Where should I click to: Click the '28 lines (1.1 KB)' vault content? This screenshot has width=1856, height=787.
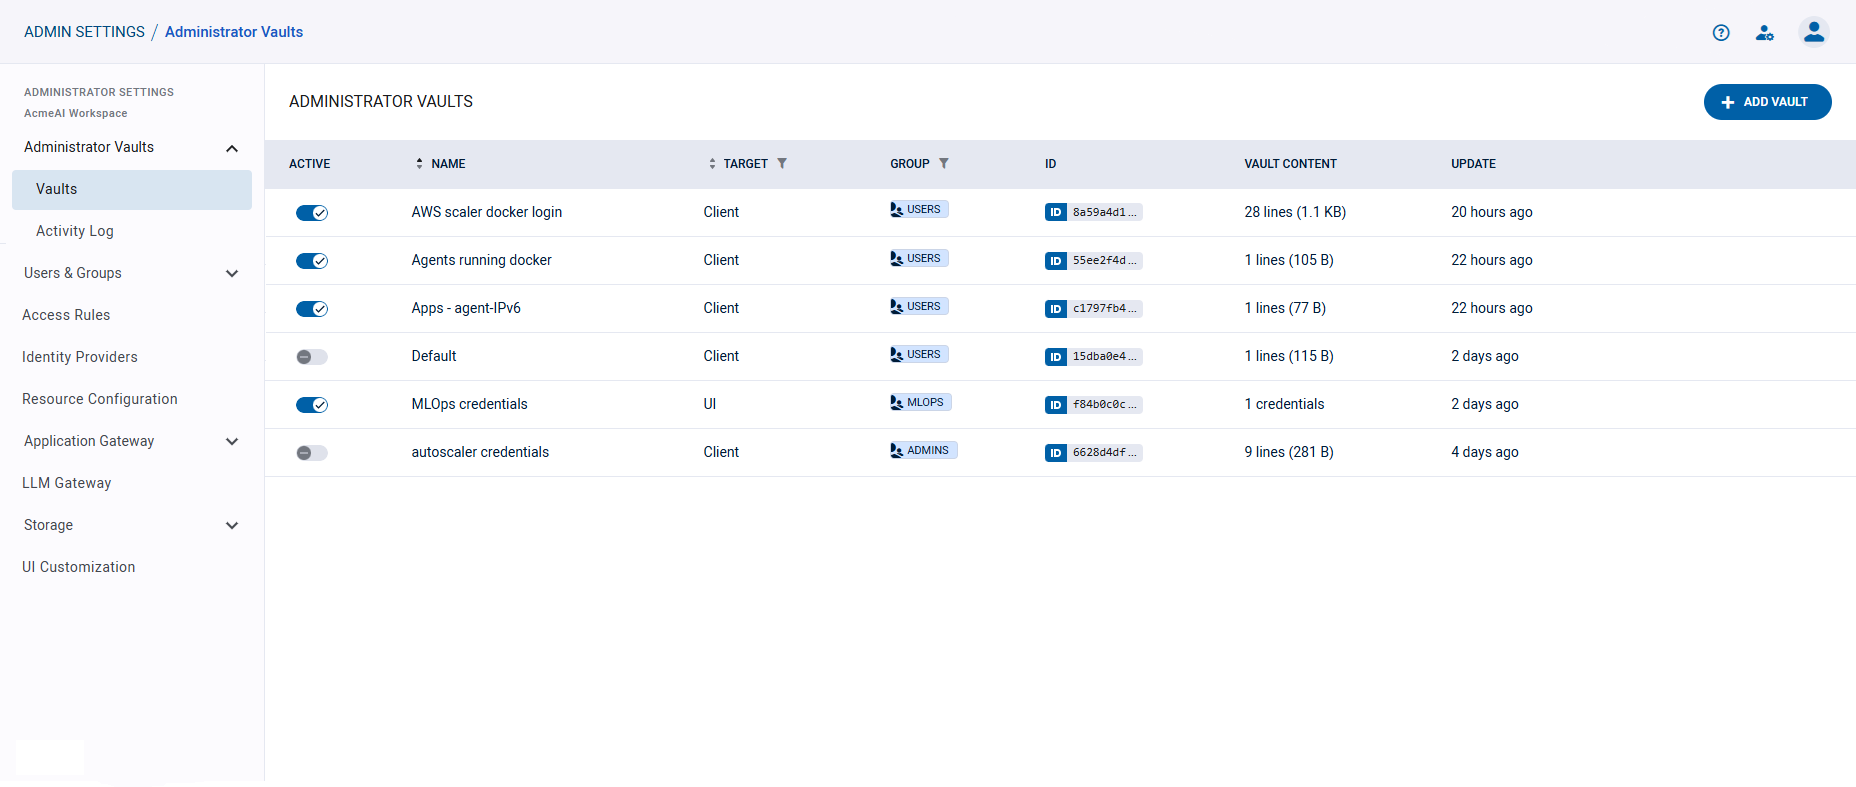point(1295,212)
